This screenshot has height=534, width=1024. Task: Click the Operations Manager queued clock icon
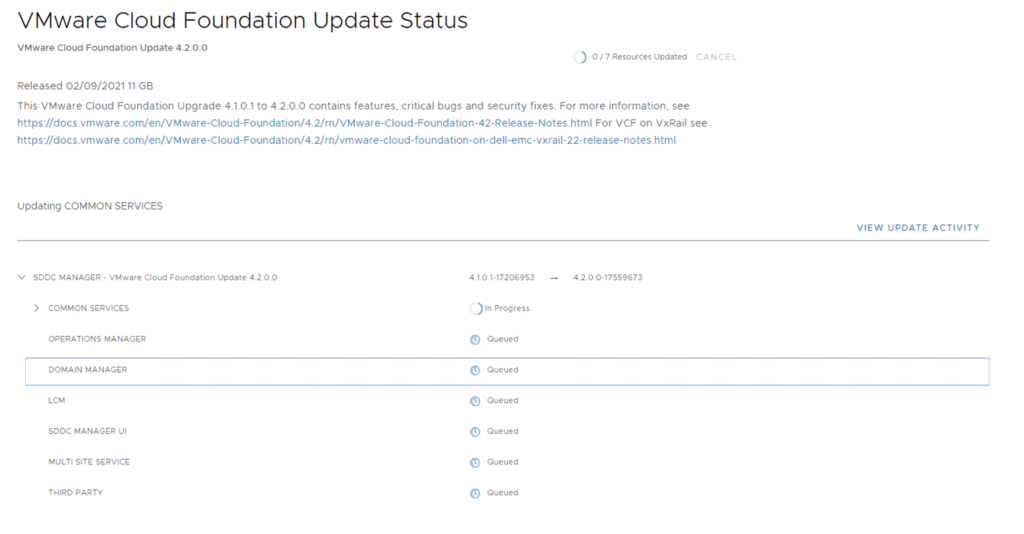tap(475, 339)
